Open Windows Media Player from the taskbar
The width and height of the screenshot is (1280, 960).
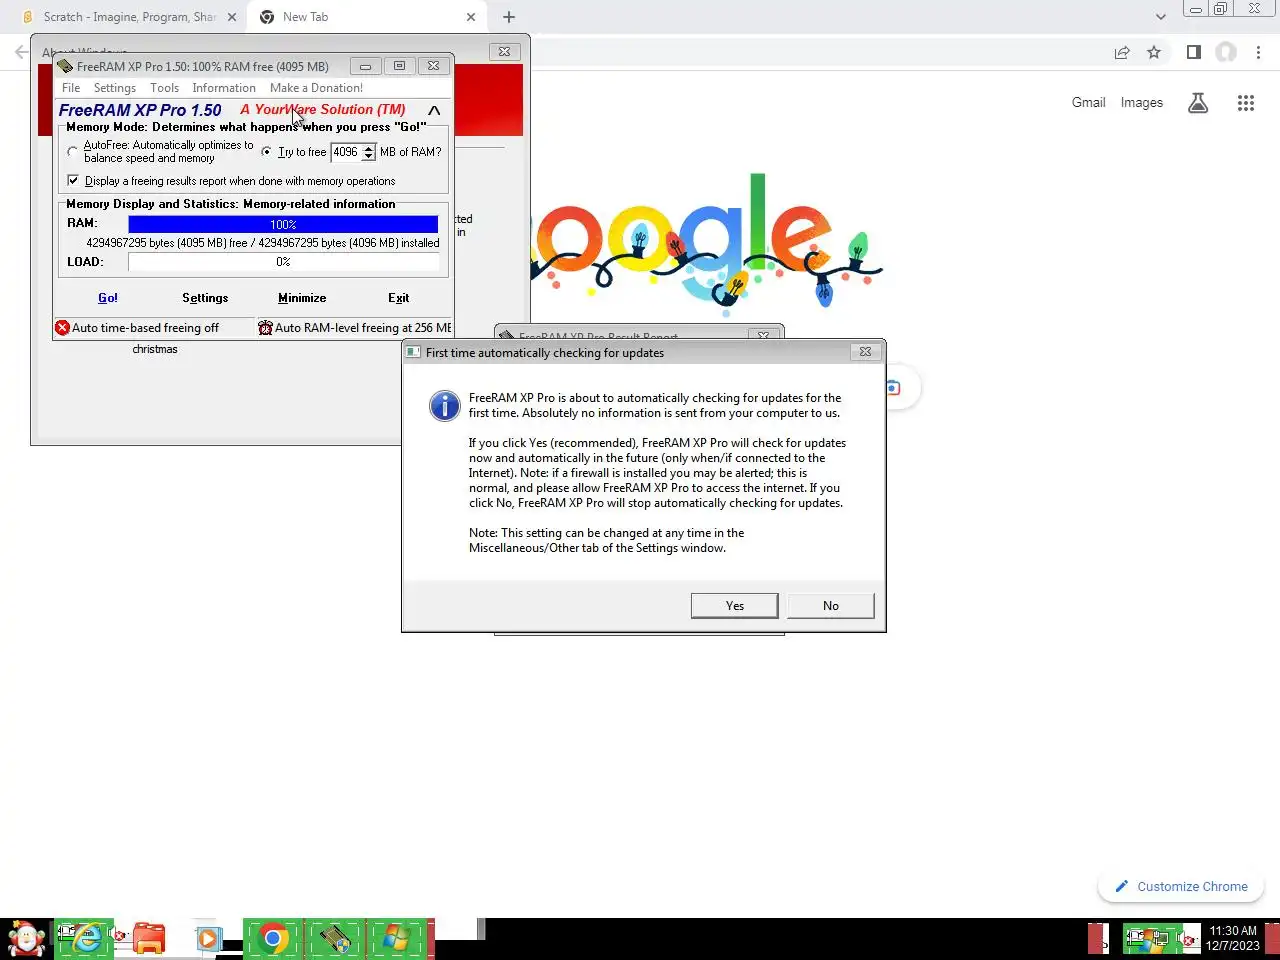pos(208,939)
